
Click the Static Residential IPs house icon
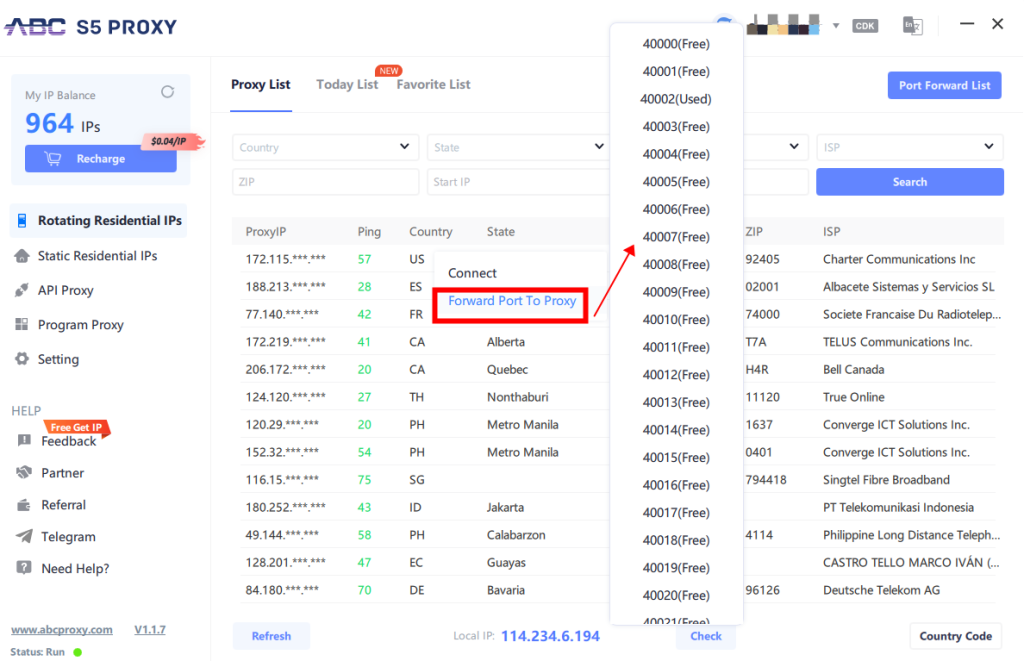tap(22, 255)
